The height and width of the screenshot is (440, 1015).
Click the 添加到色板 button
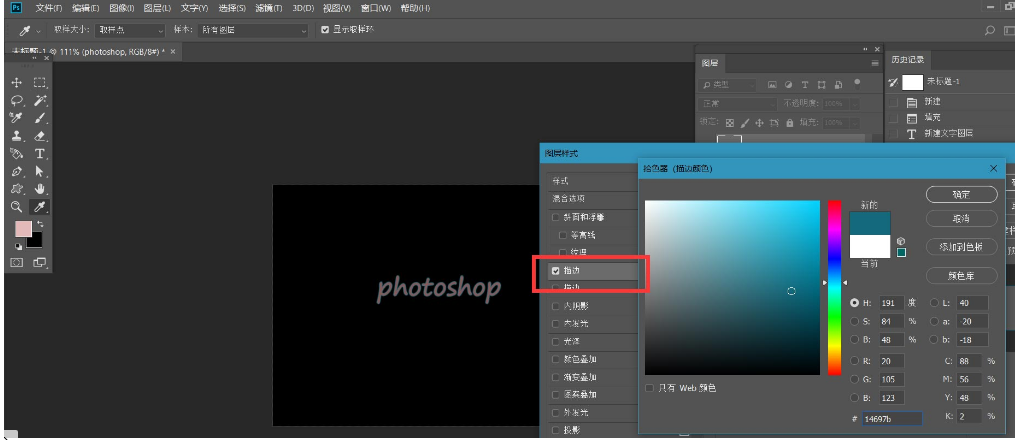point(961,246)
